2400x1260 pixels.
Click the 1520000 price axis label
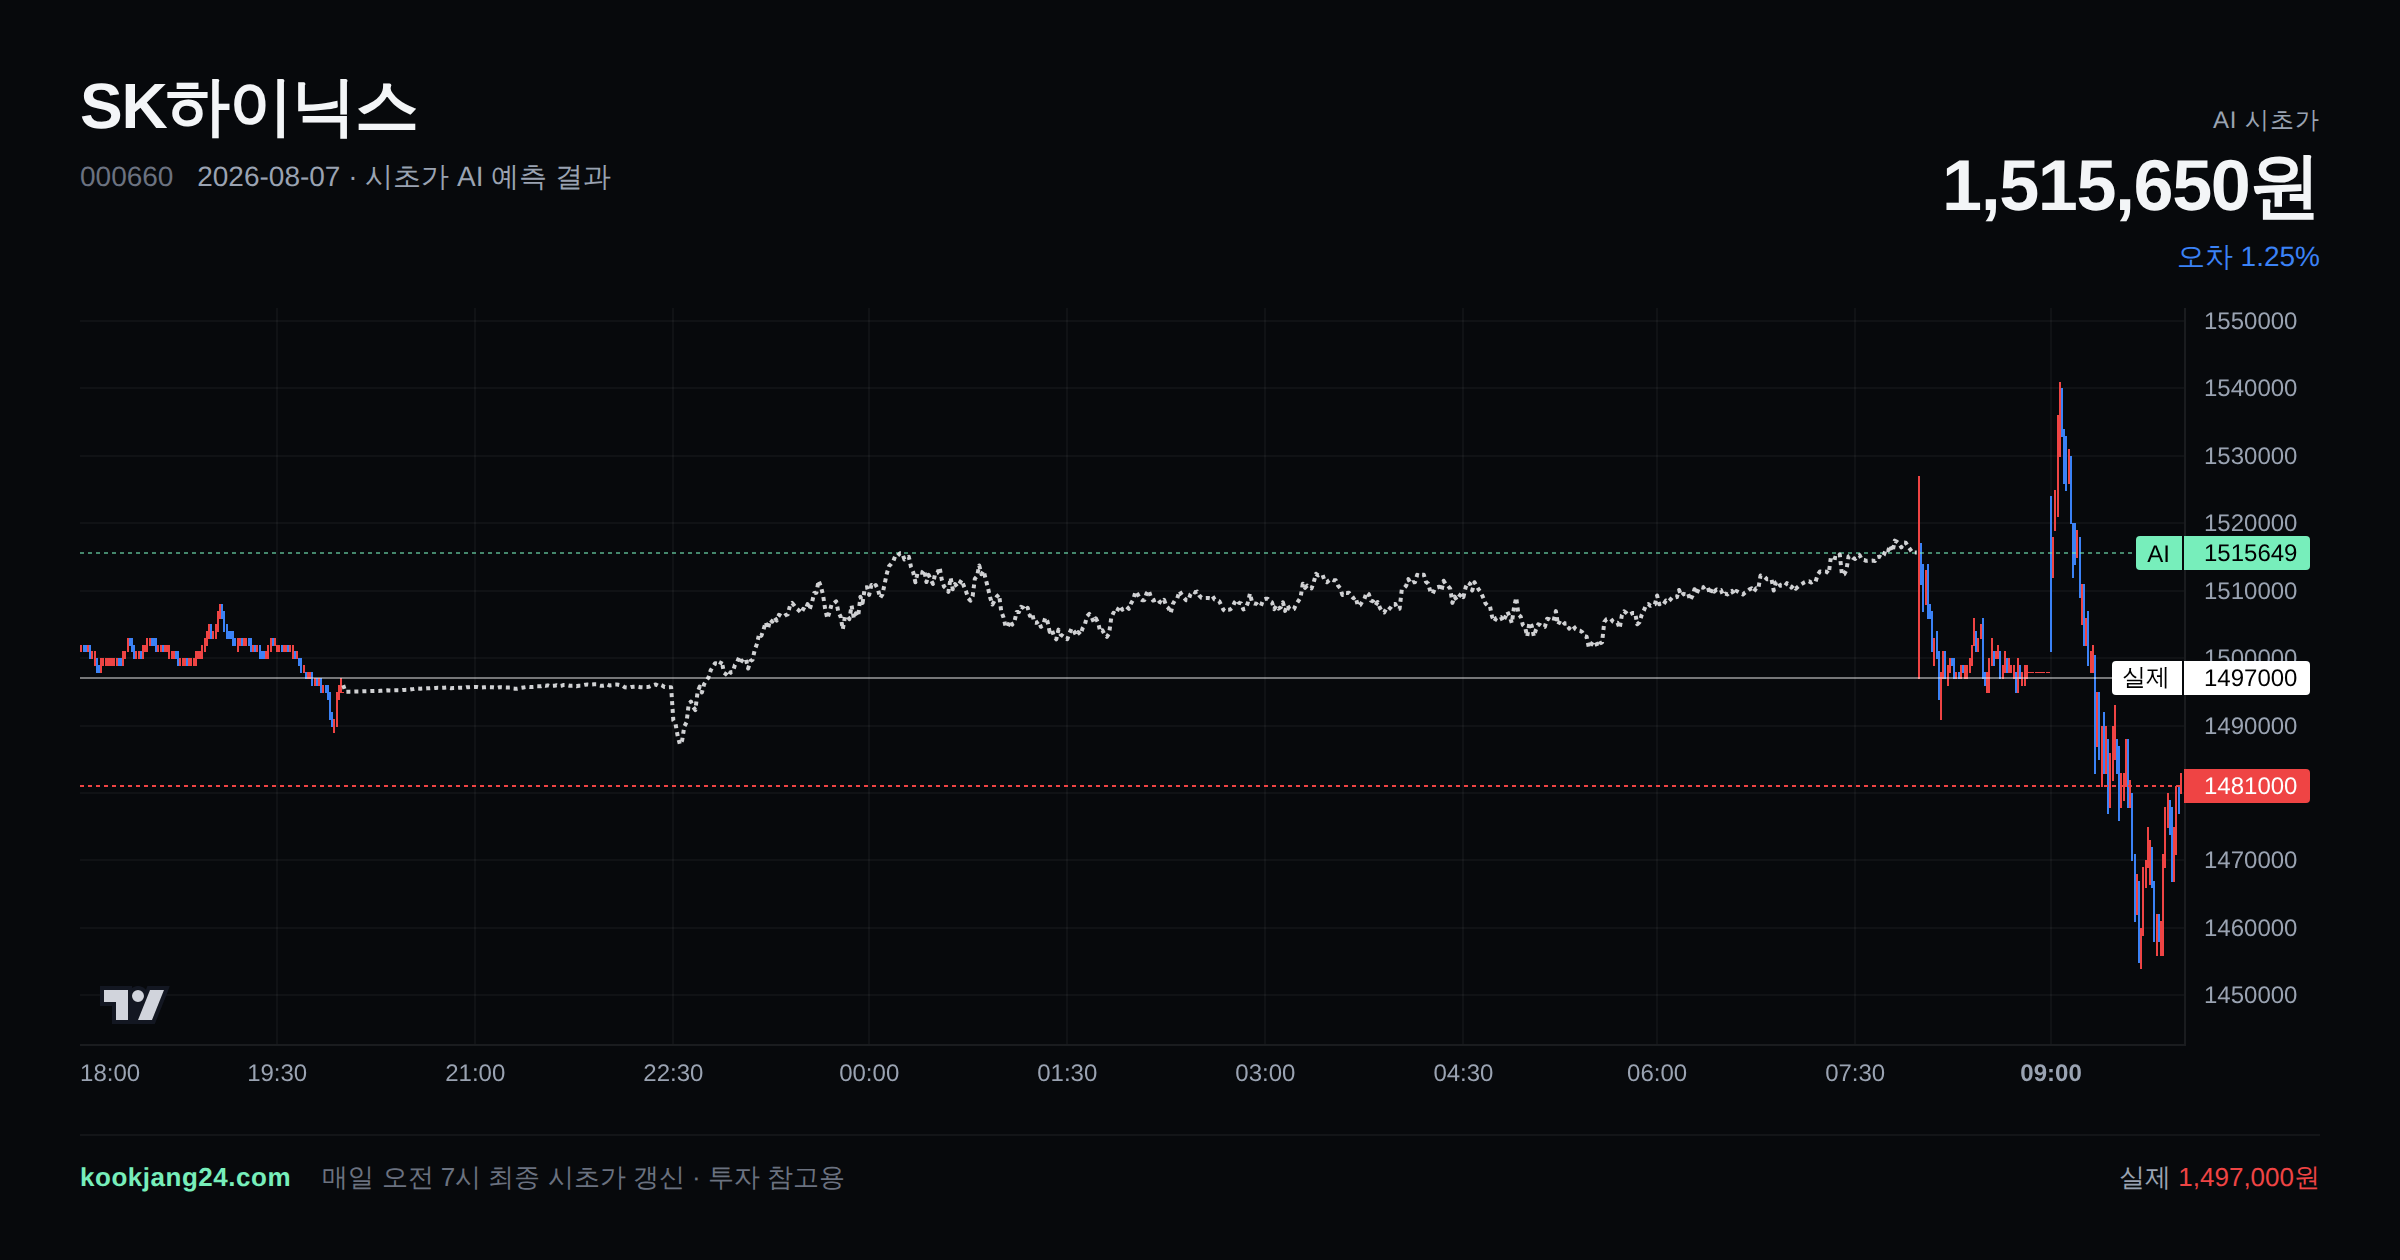pos(2250,523)
